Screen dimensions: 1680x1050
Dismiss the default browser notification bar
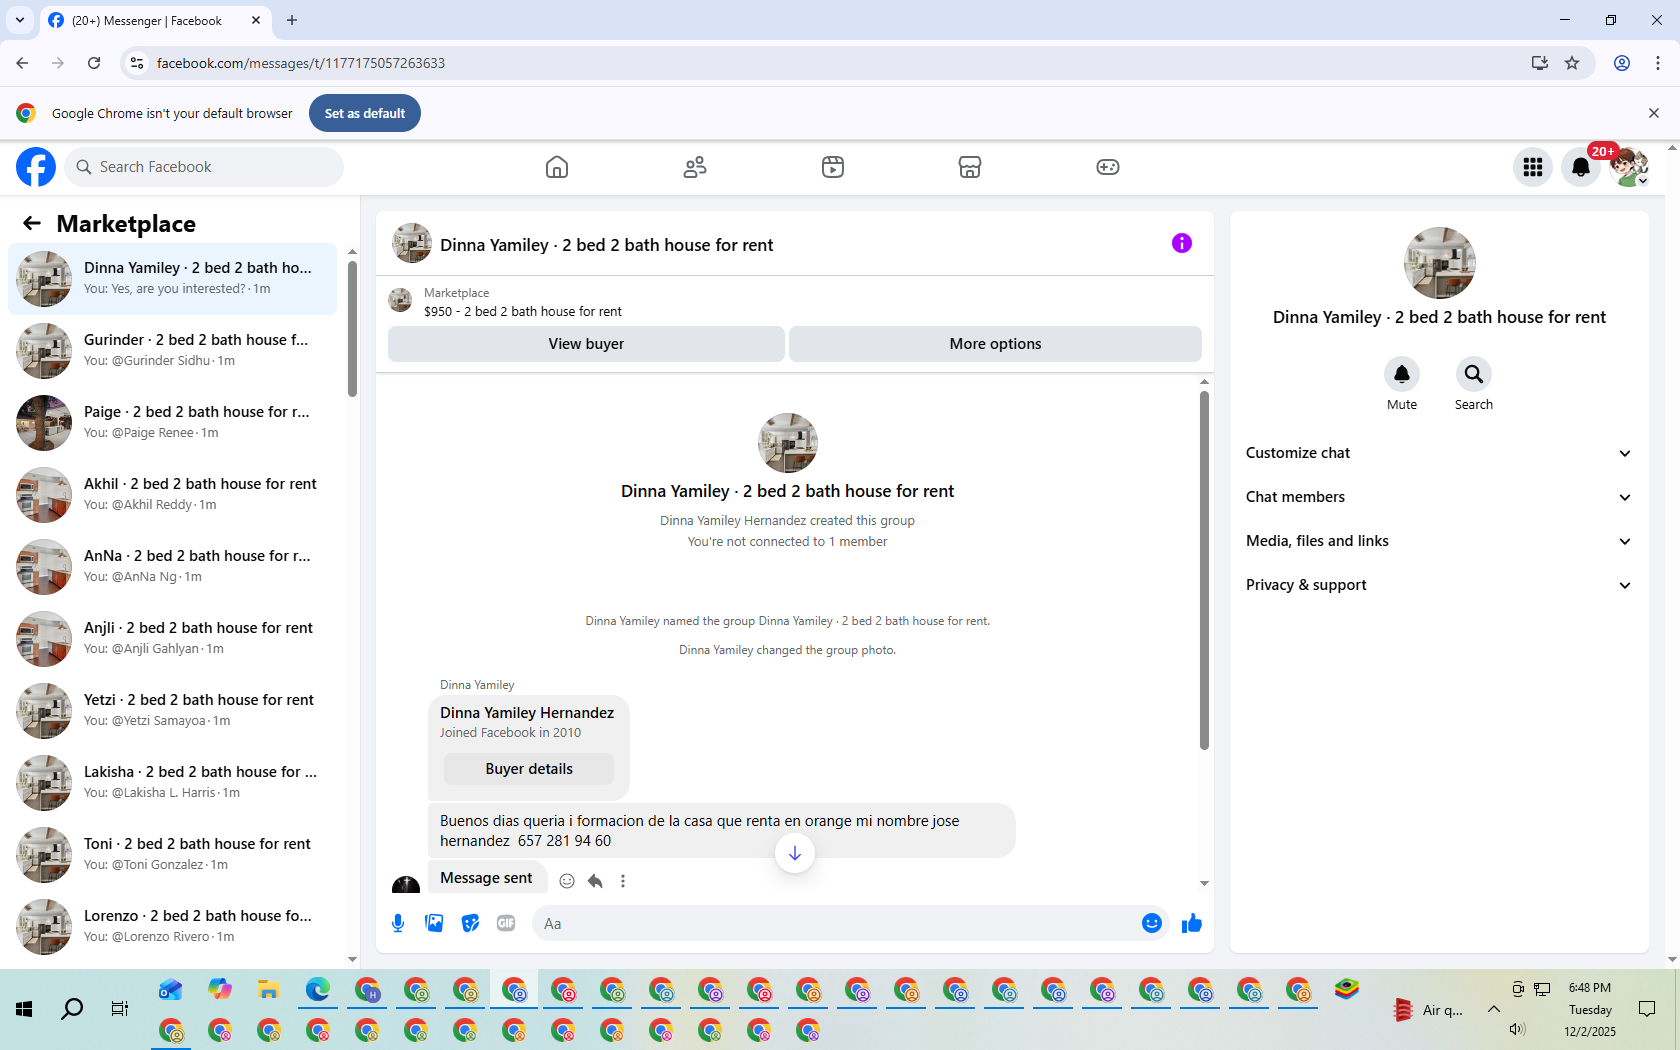coord(1654,113)
